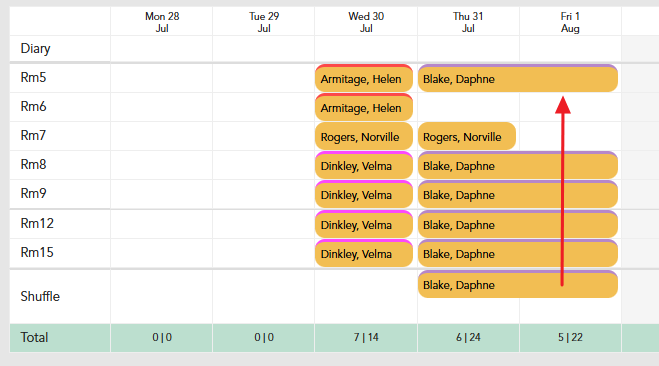Click the Total row label

point(34,337)
